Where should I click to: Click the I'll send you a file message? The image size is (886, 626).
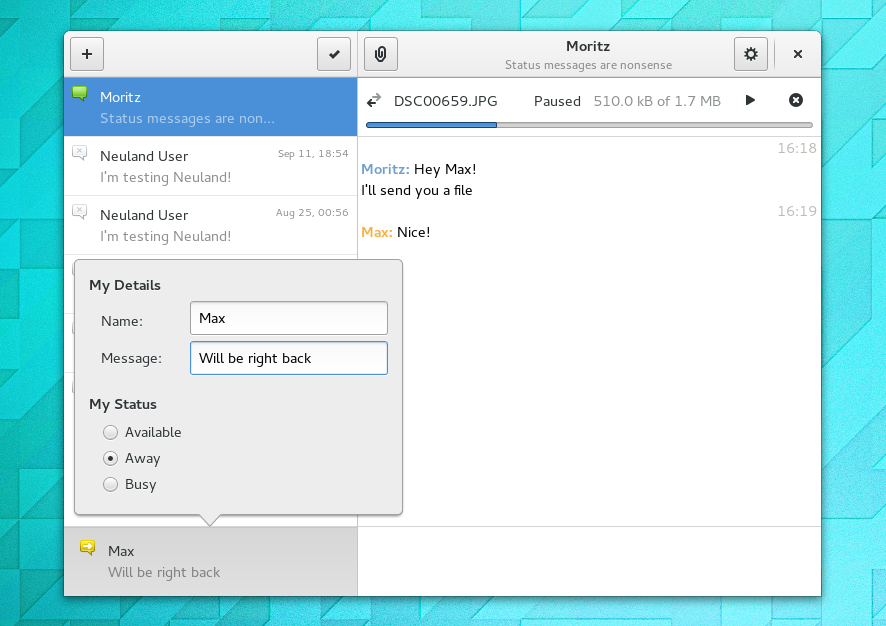pyautogui.click(x=417, y=190)
